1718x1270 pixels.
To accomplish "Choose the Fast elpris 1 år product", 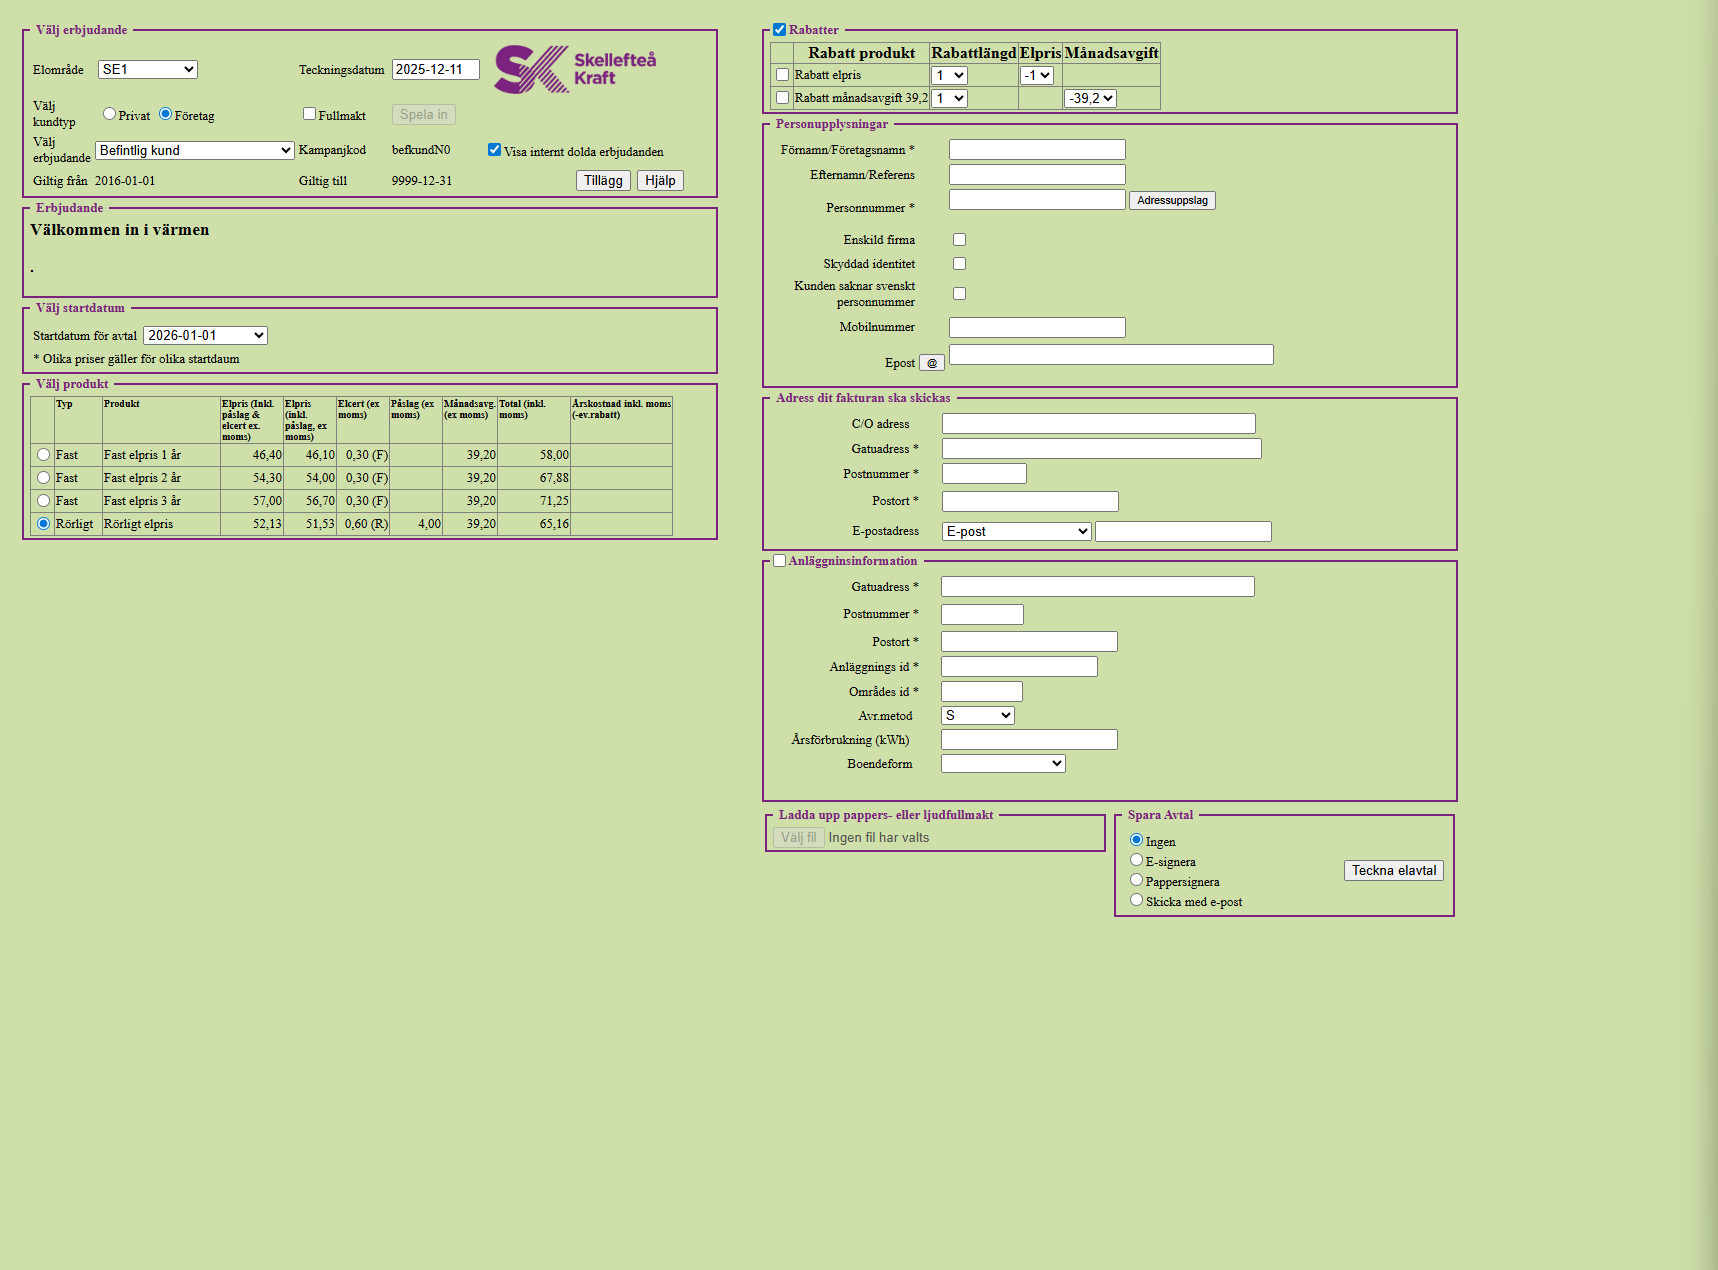I will tap(44, 455).
